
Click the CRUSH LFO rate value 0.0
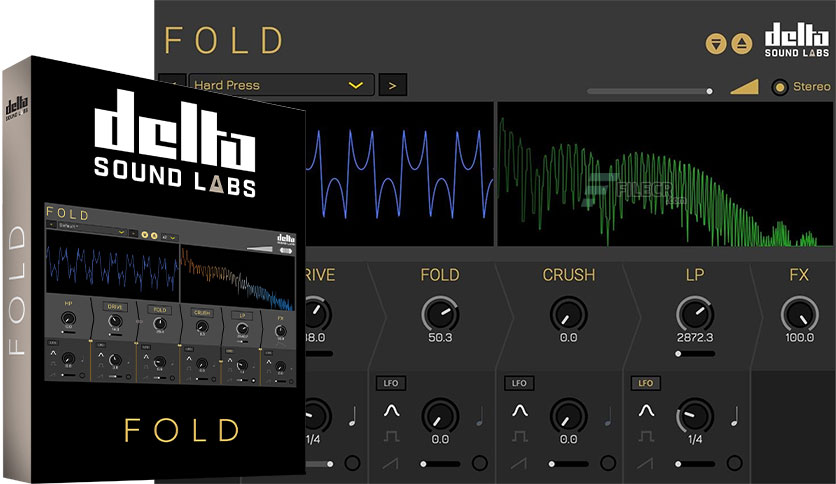(x=568, y=439)
